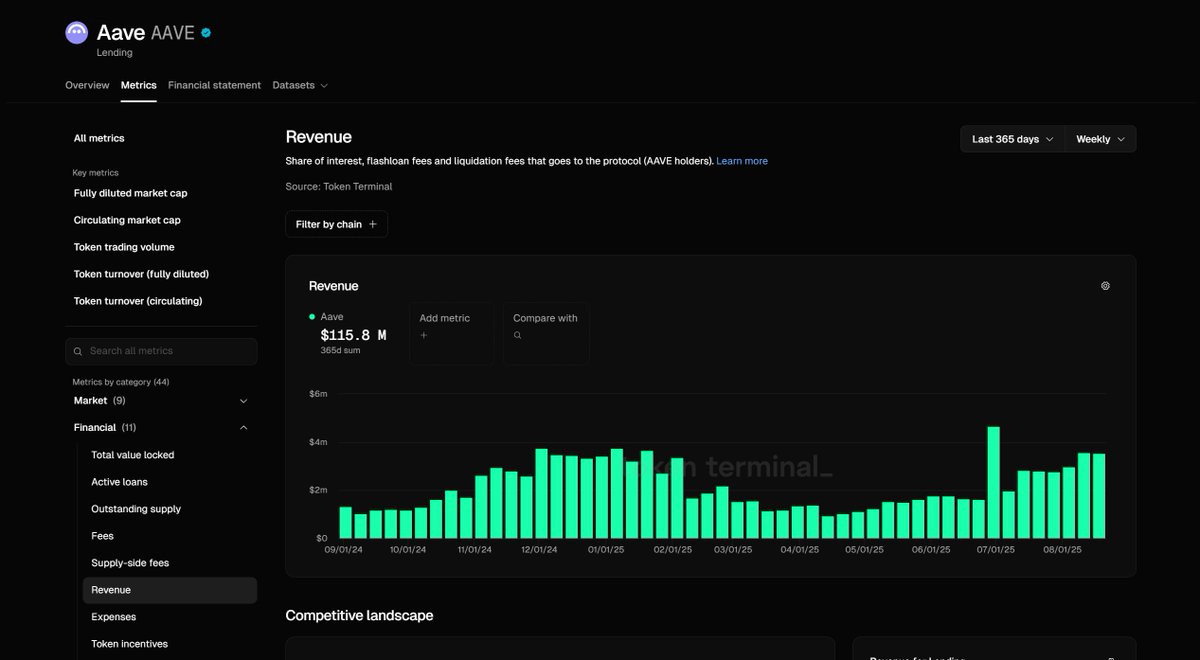Viewport: 1200px width, 660px height.
Task: Click the blue verified badge next to AAVE
Action: pos(206,33)
